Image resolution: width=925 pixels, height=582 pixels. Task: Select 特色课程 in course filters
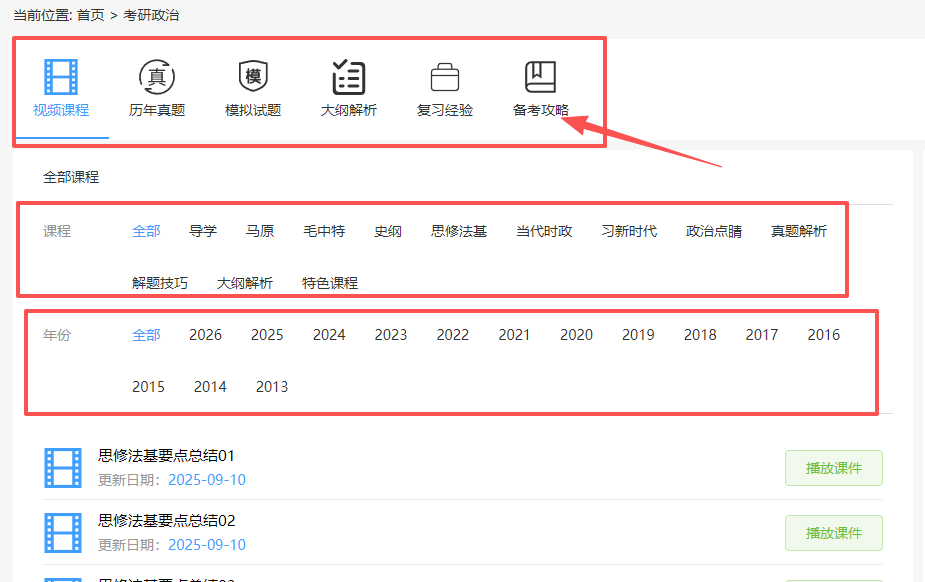[x=330, y=283]
